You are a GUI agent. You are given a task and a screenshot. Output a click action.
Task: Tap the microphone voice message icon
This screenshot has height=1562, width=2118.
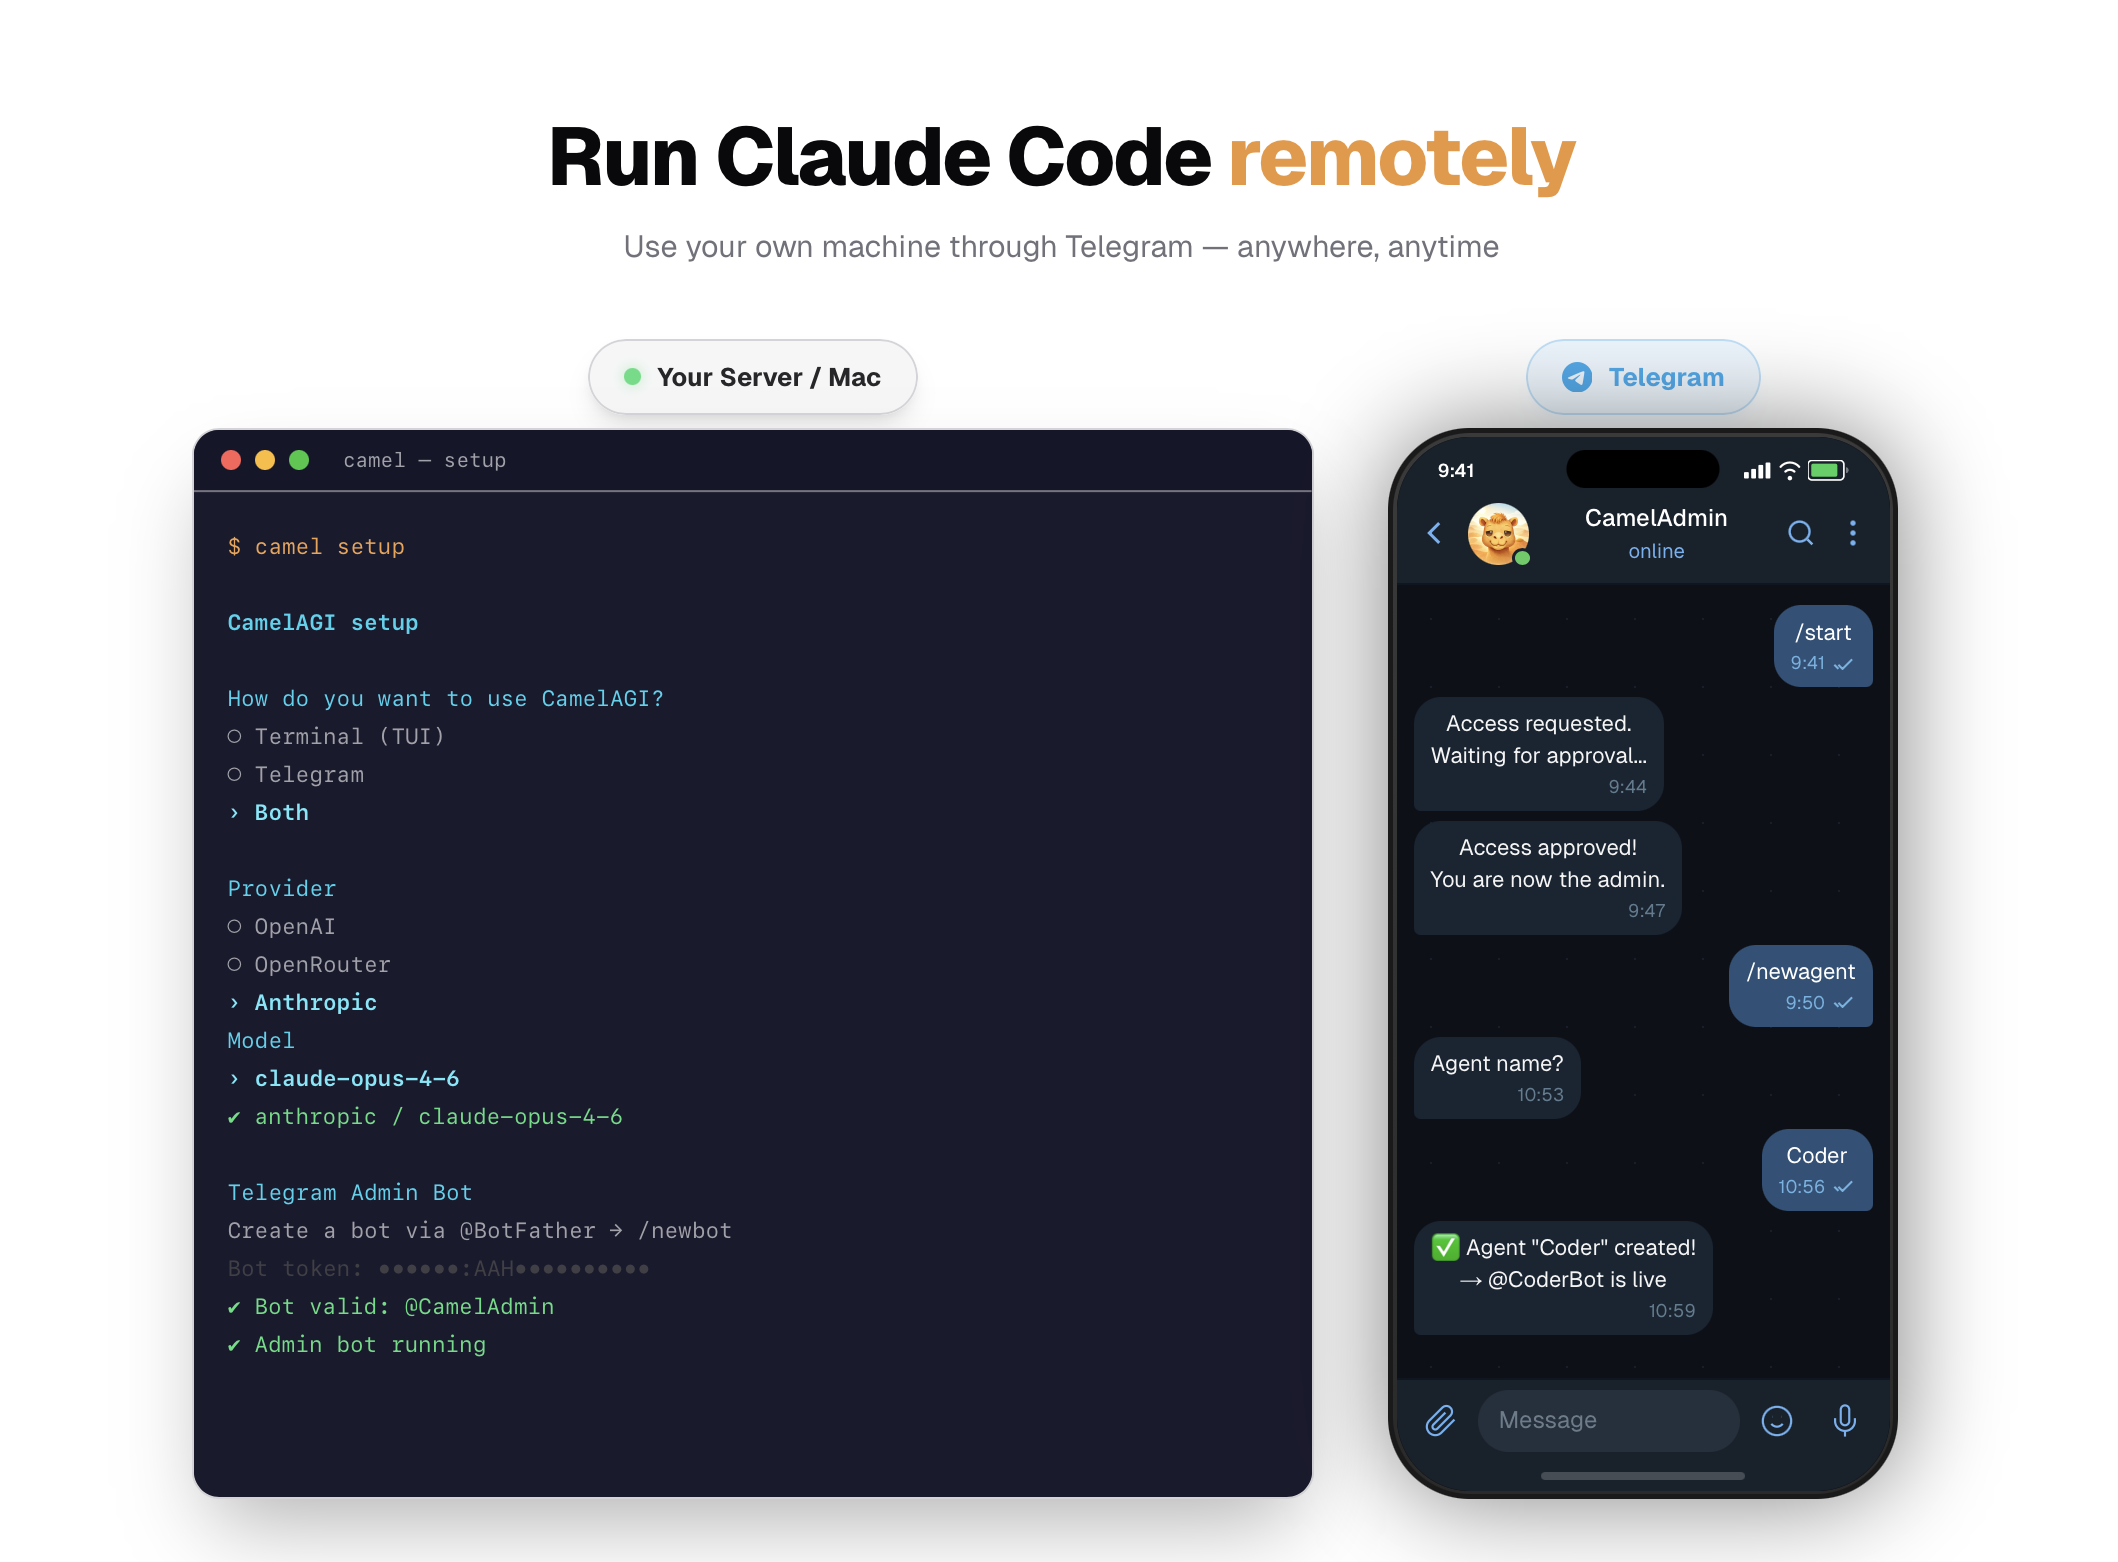(x=1844, y=1420)
